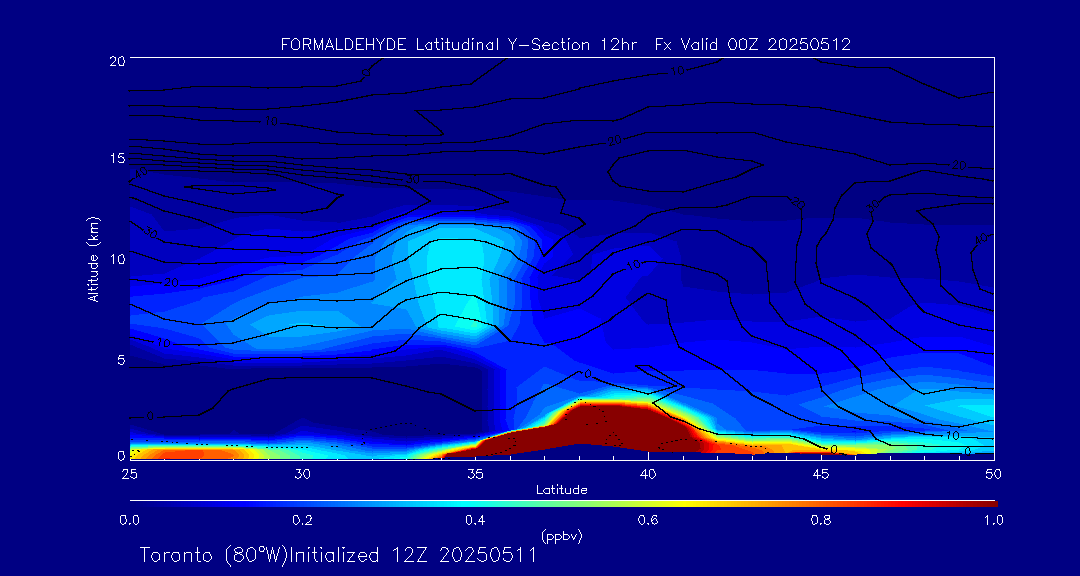Click the latitude axis tick label 35
Screen dimensions: 1080x576
pyautogui.click(x=475, y=474)
